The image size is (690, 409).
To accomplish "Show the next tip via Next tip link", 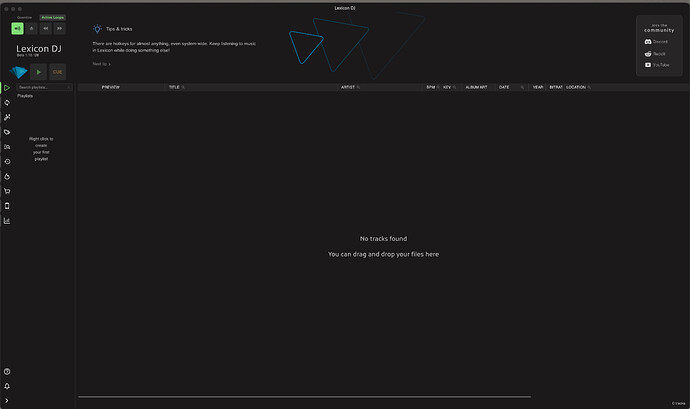I will (101, 64).
